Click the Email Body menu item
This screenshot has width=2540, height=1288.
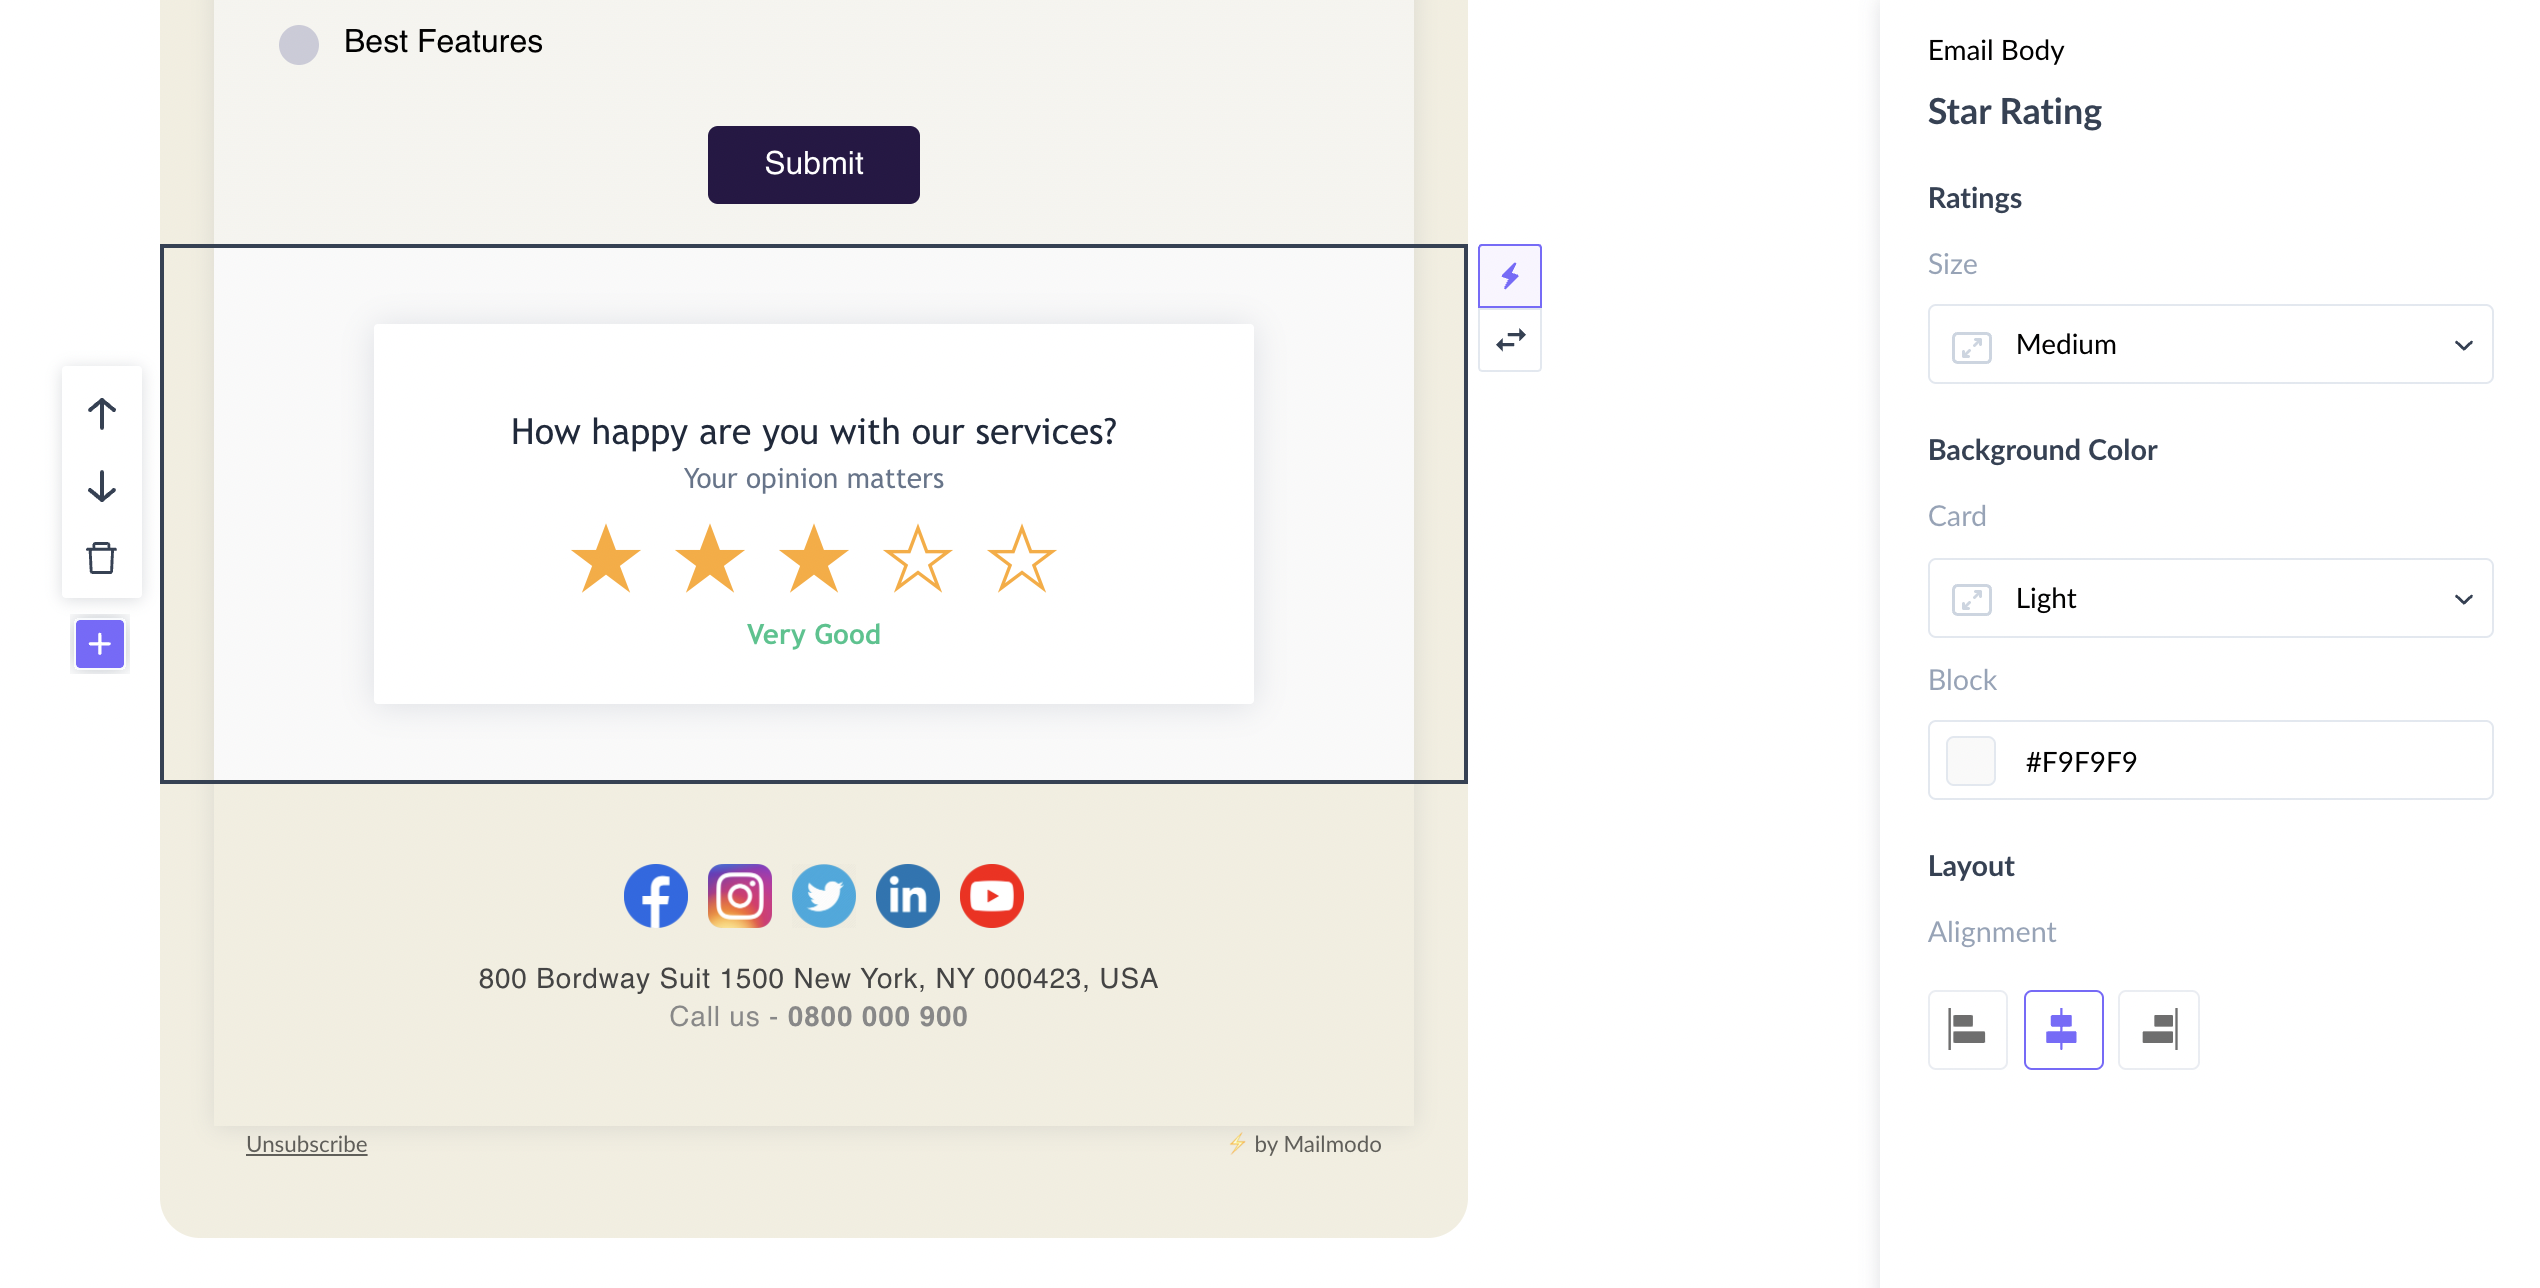(1997, 49)
